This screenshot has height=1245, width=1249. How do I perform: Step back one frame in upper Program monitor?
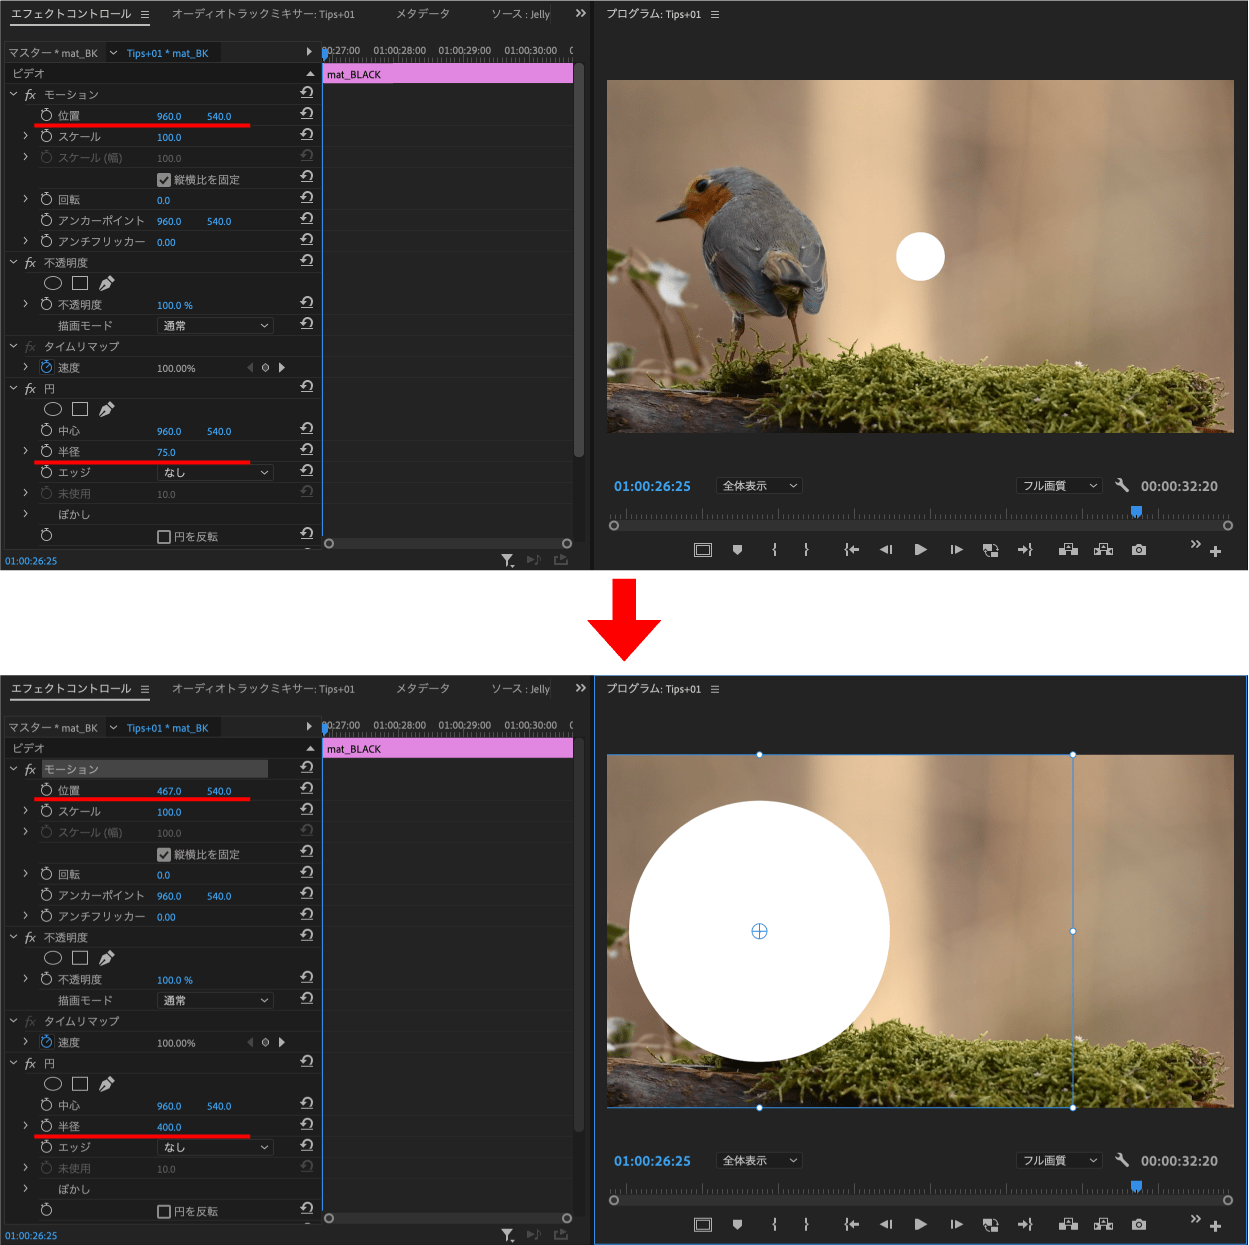click(x=885, y=549)
